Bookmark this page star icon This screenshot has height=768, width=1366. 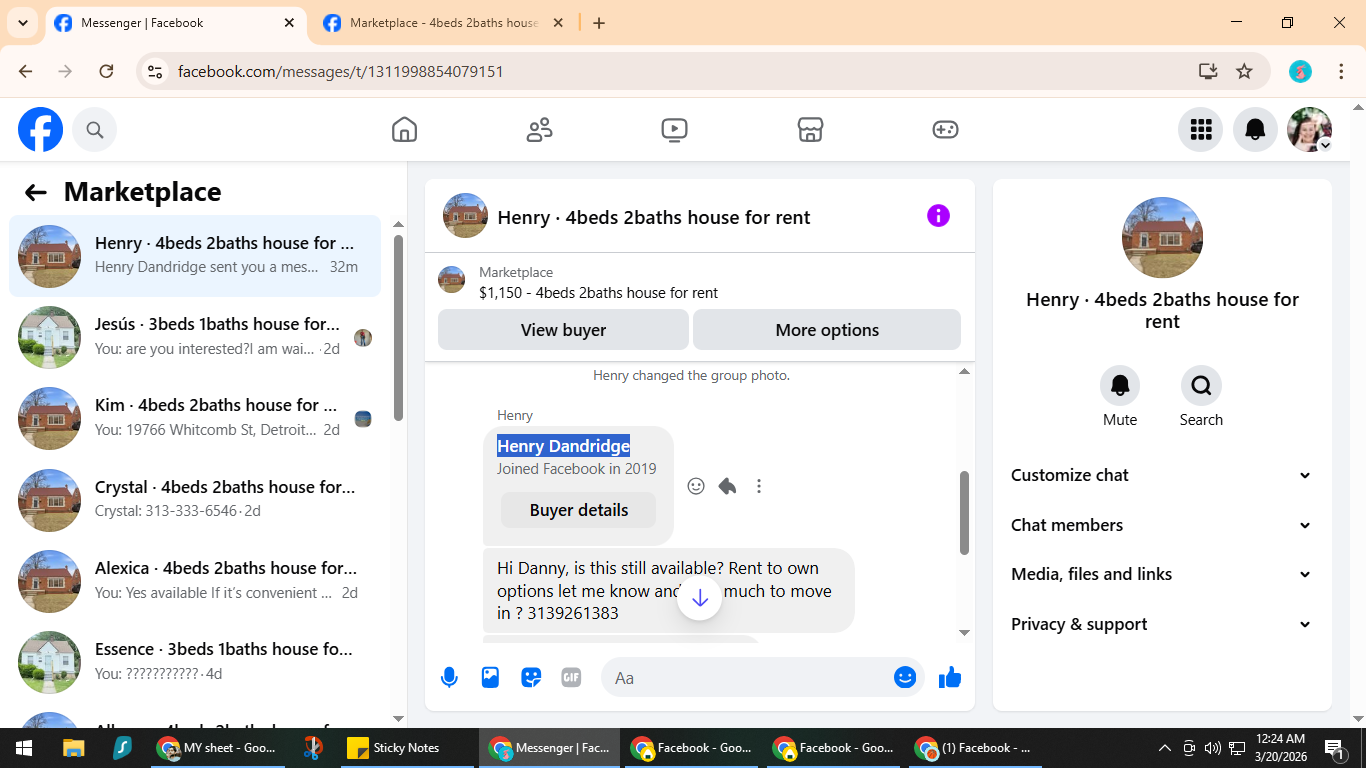coord(1244,71)
